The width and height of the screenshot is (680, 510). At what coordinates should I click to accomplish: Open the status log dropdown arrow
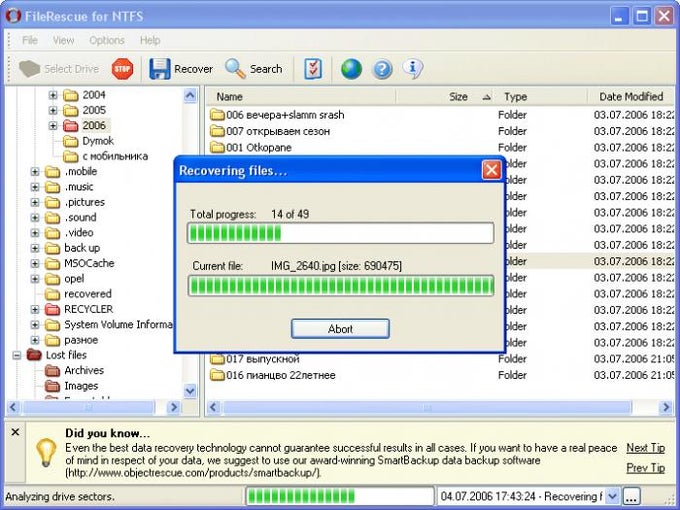tap(612, 496)
